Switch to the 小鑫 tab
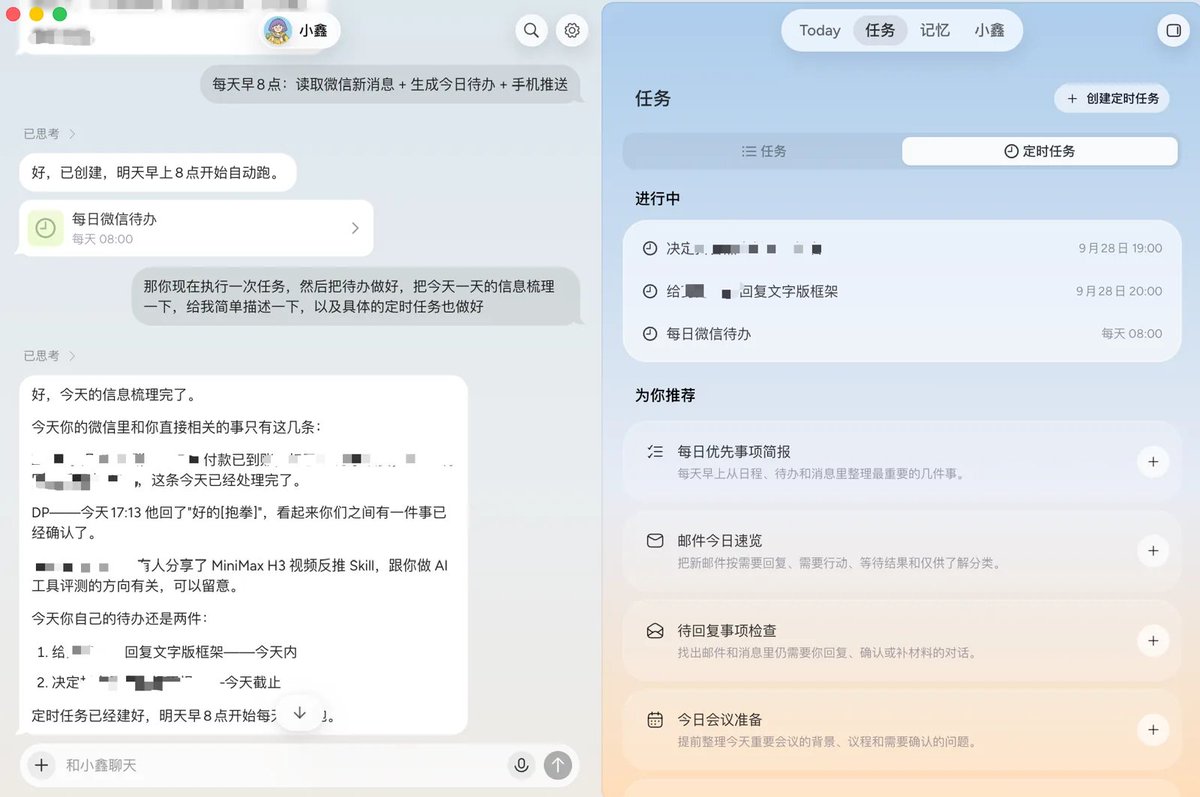The image size is (1200, 797). (x=990, y=31)
